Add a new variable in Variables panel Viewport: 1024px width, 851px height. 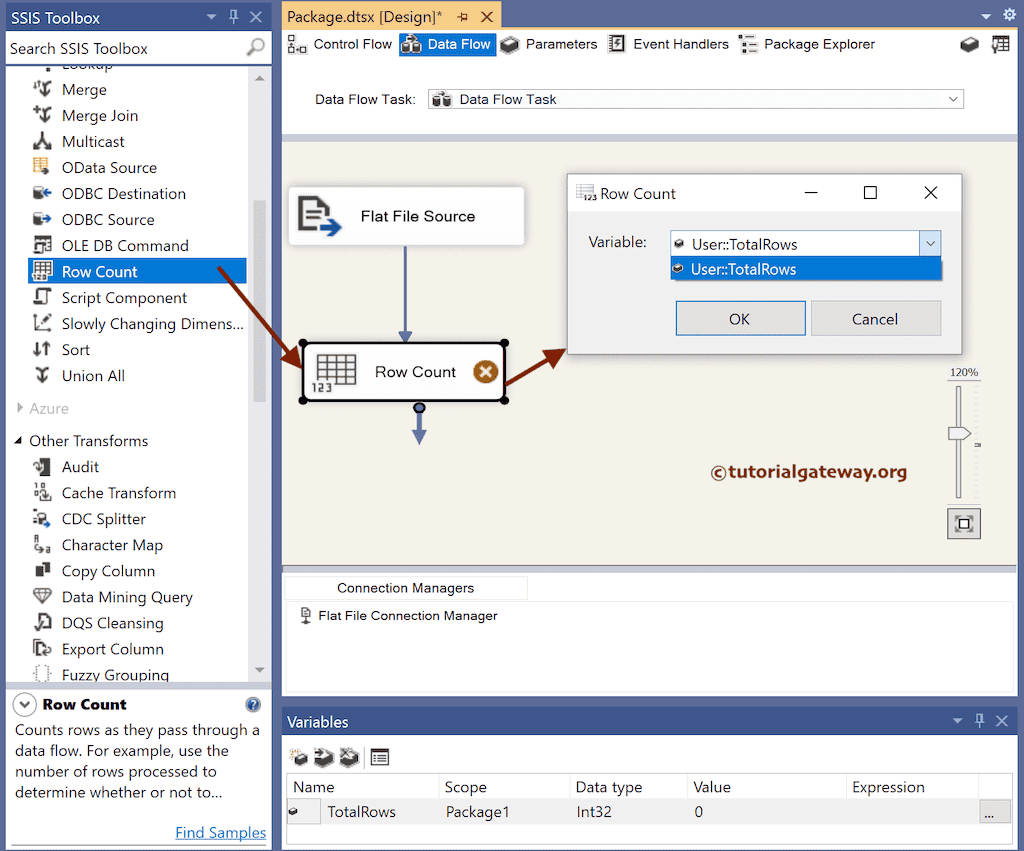coord(298,757)
